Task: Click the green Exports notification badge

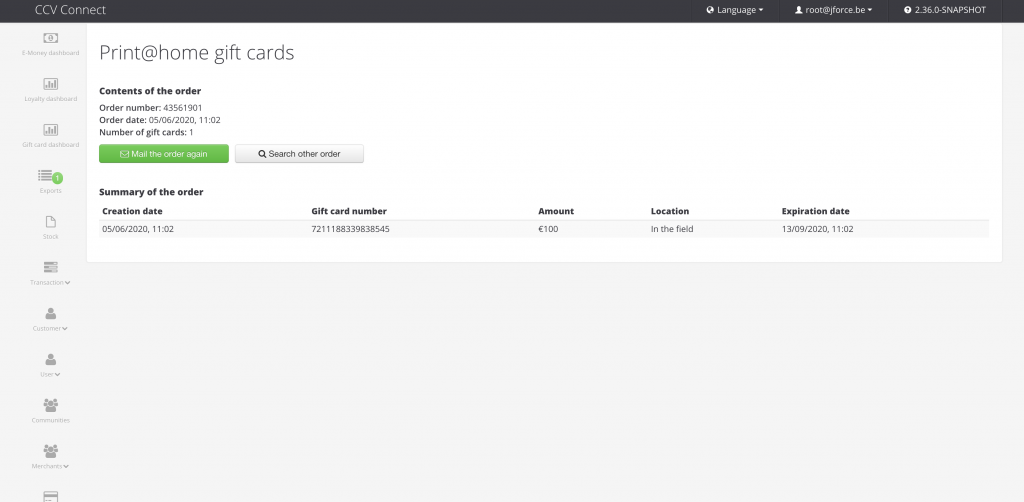Action: [57, 178]
